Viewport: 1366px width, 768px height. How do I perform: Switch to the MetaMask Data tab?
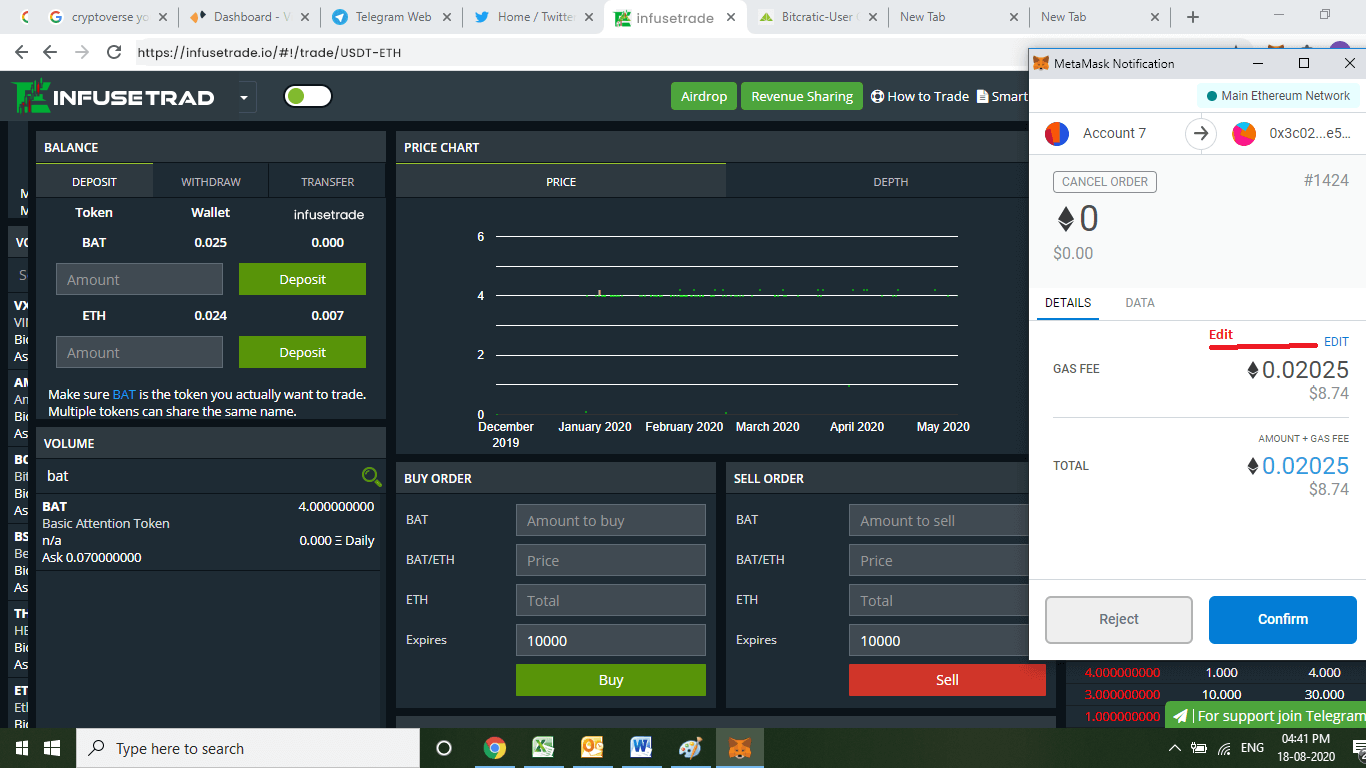click(1140, 303)
